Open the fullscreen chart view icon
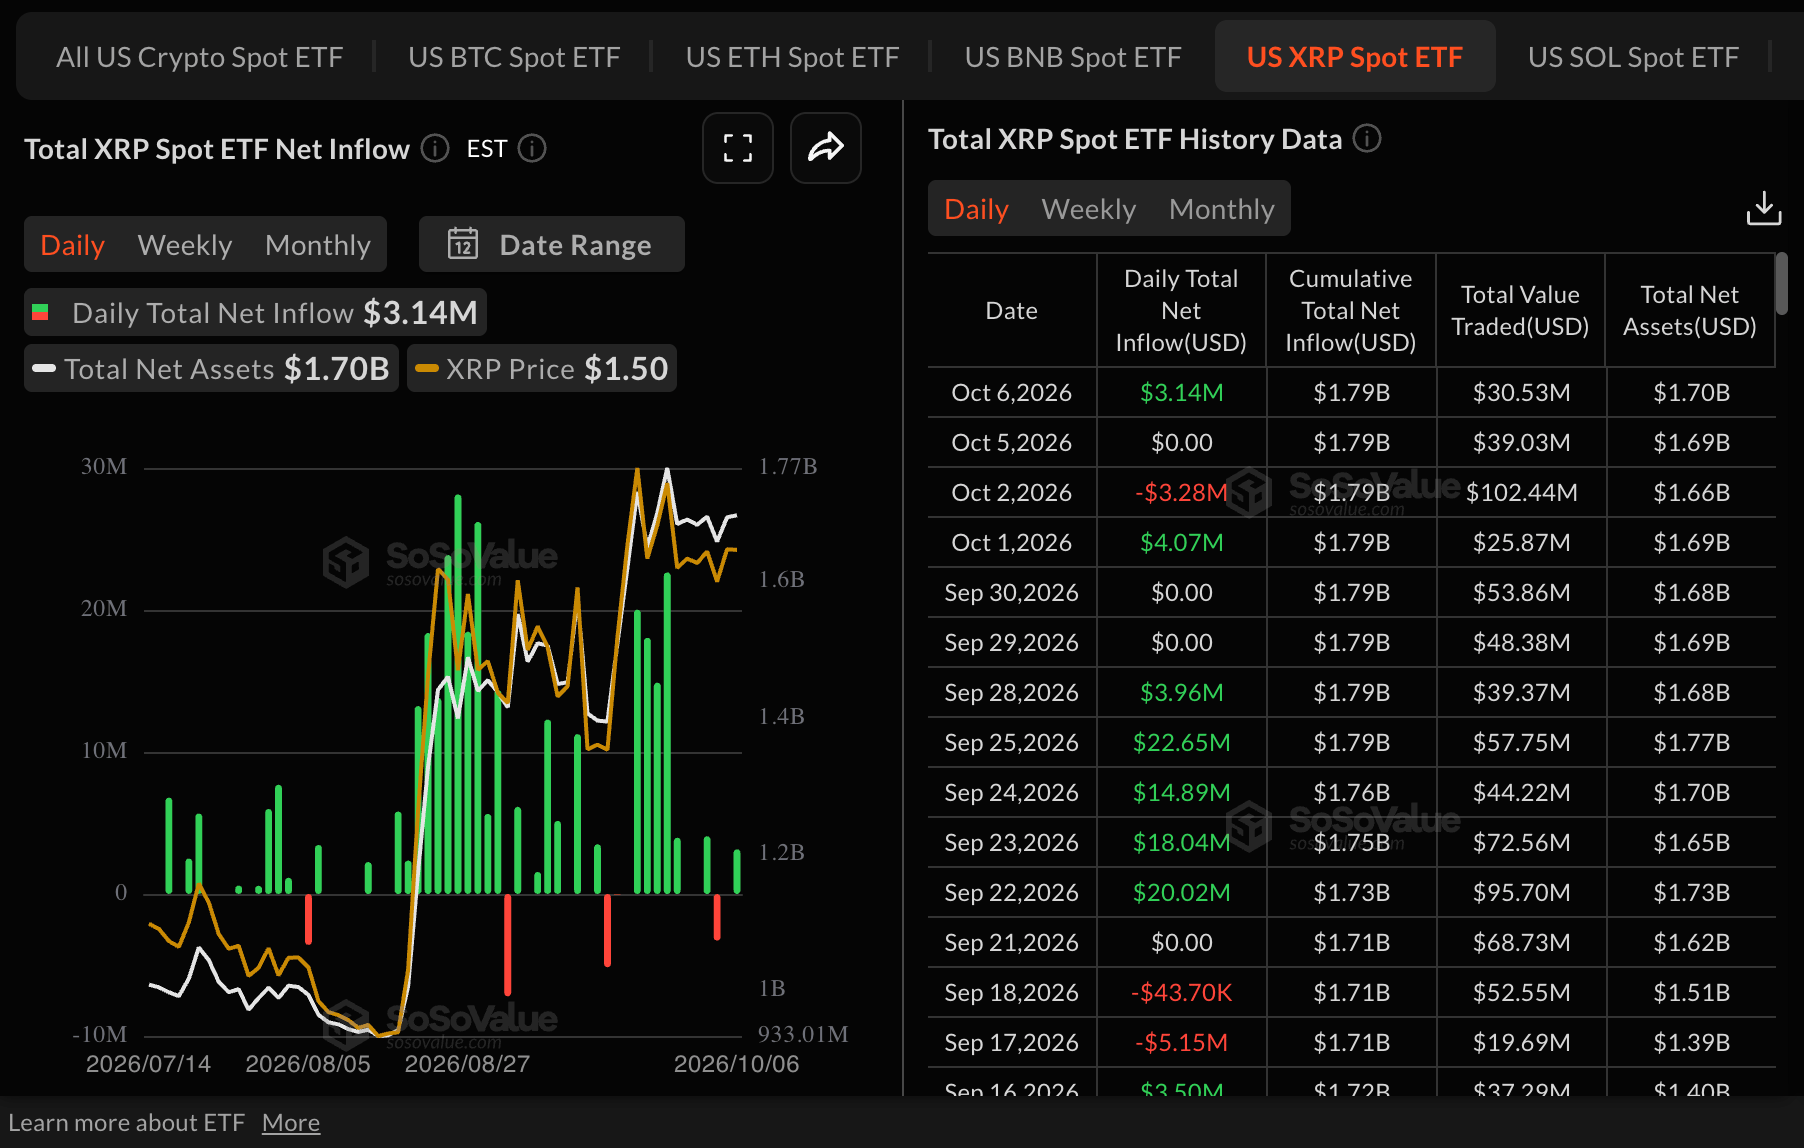The height and width of the screenshot is (1148, 1804). coord(738,148)
